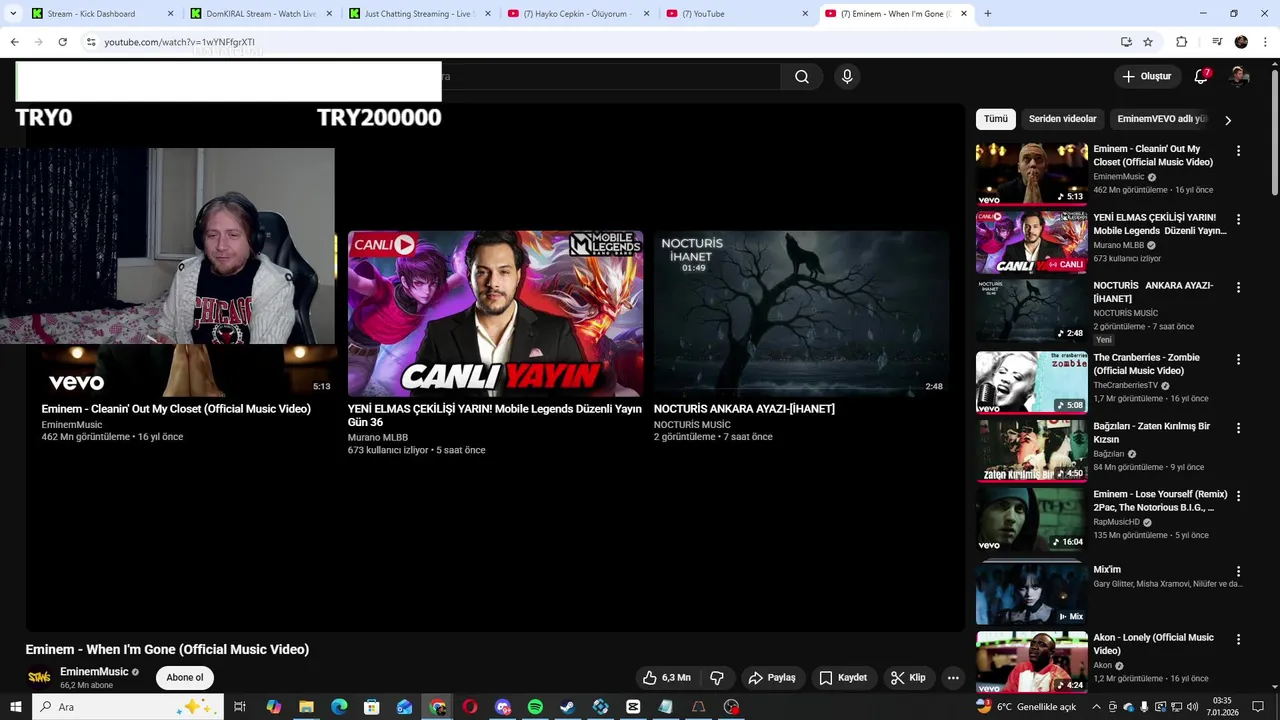Image resolution: width=1280 pixels, height=720 pixels.
Task: Open media controls icon in Chrome toolbar
Action: 1217,42
